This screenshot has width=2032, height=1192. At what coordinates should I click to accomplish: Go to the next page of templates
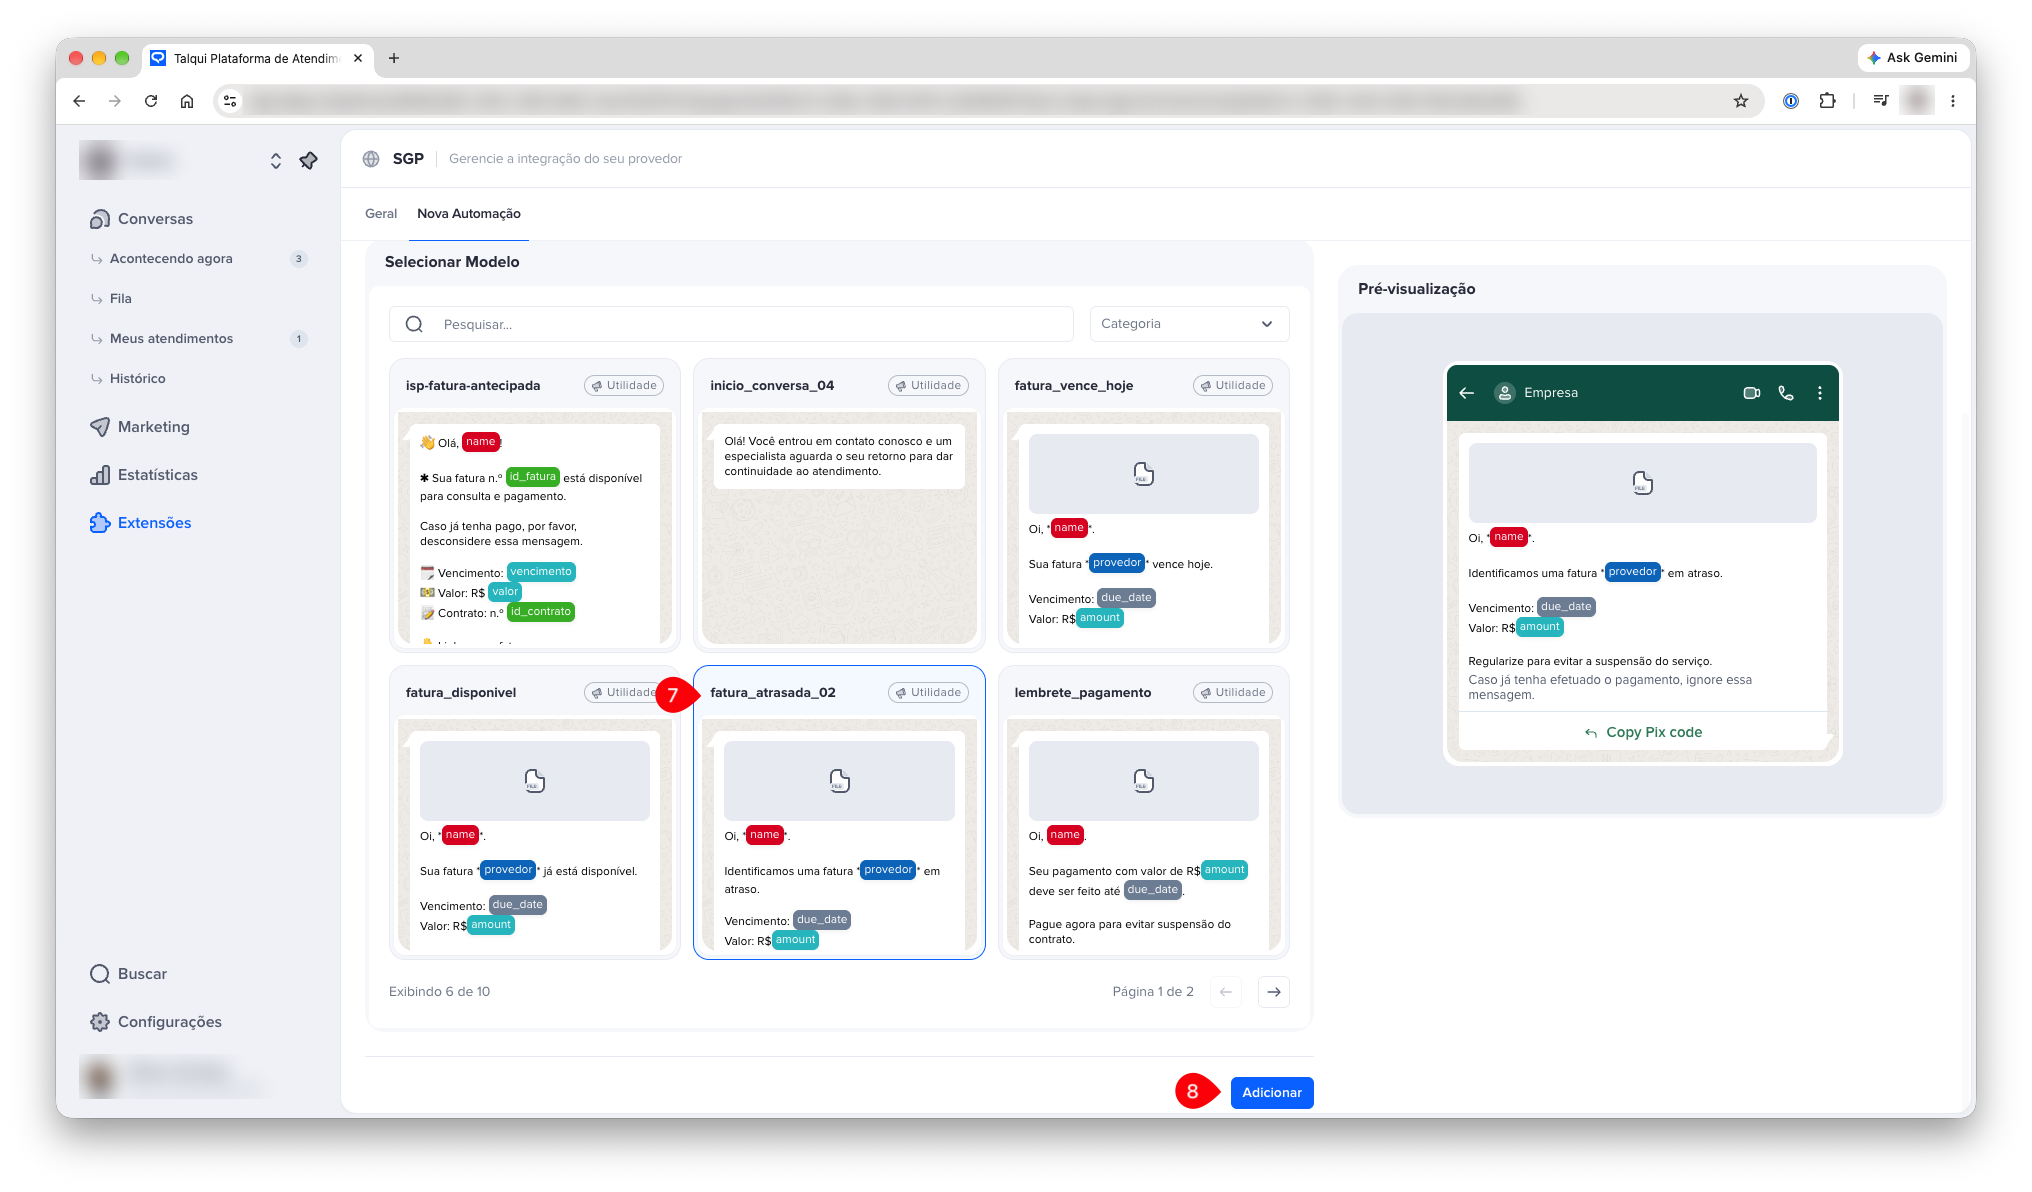tap(1274, 992)
